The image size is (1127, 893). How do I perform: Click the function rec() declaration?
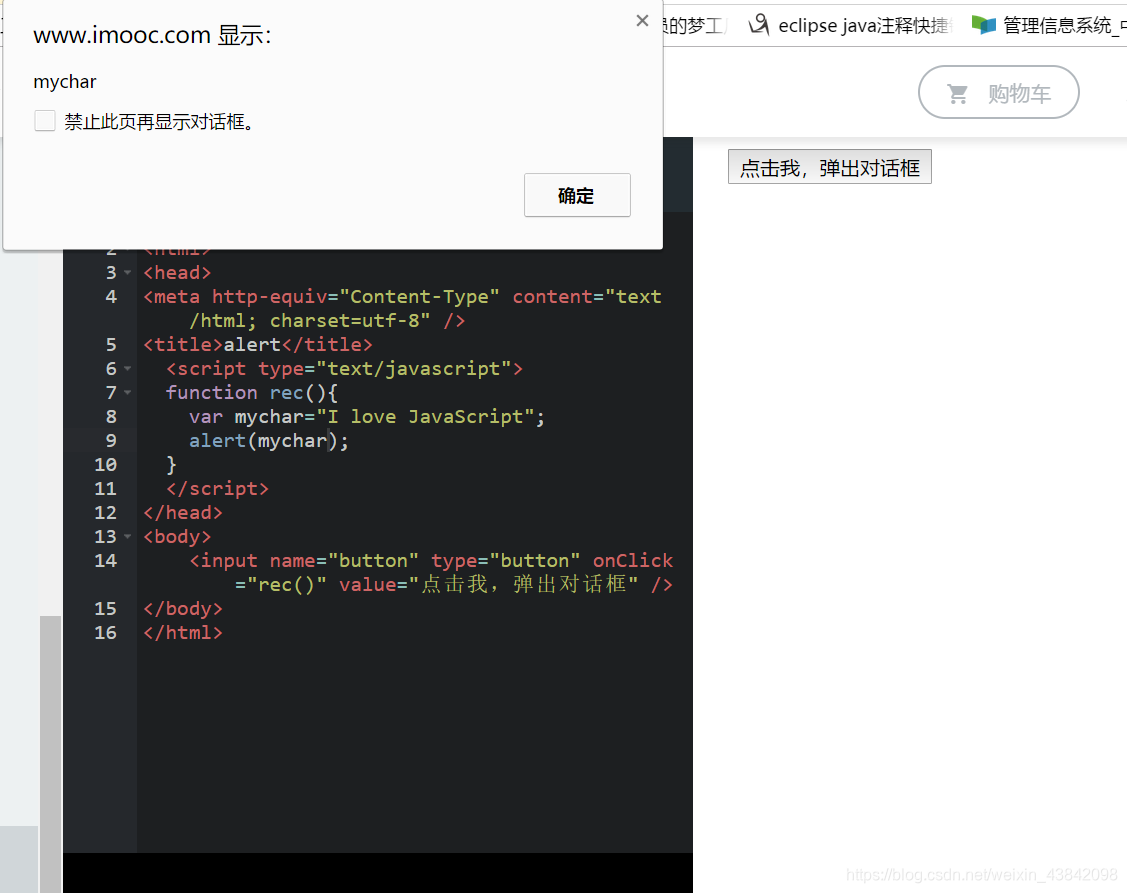[x=252, y=393]
